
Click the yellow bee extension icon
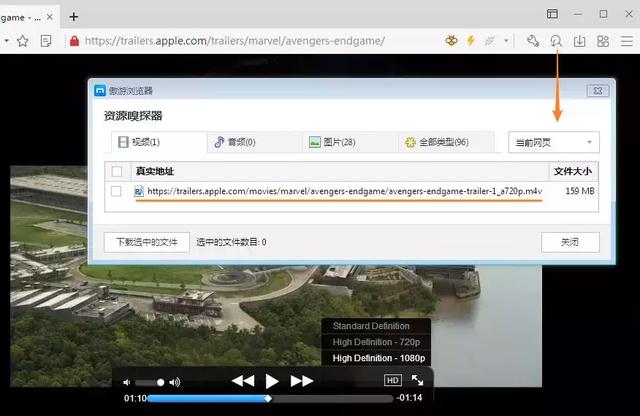[x=451, y=40]
